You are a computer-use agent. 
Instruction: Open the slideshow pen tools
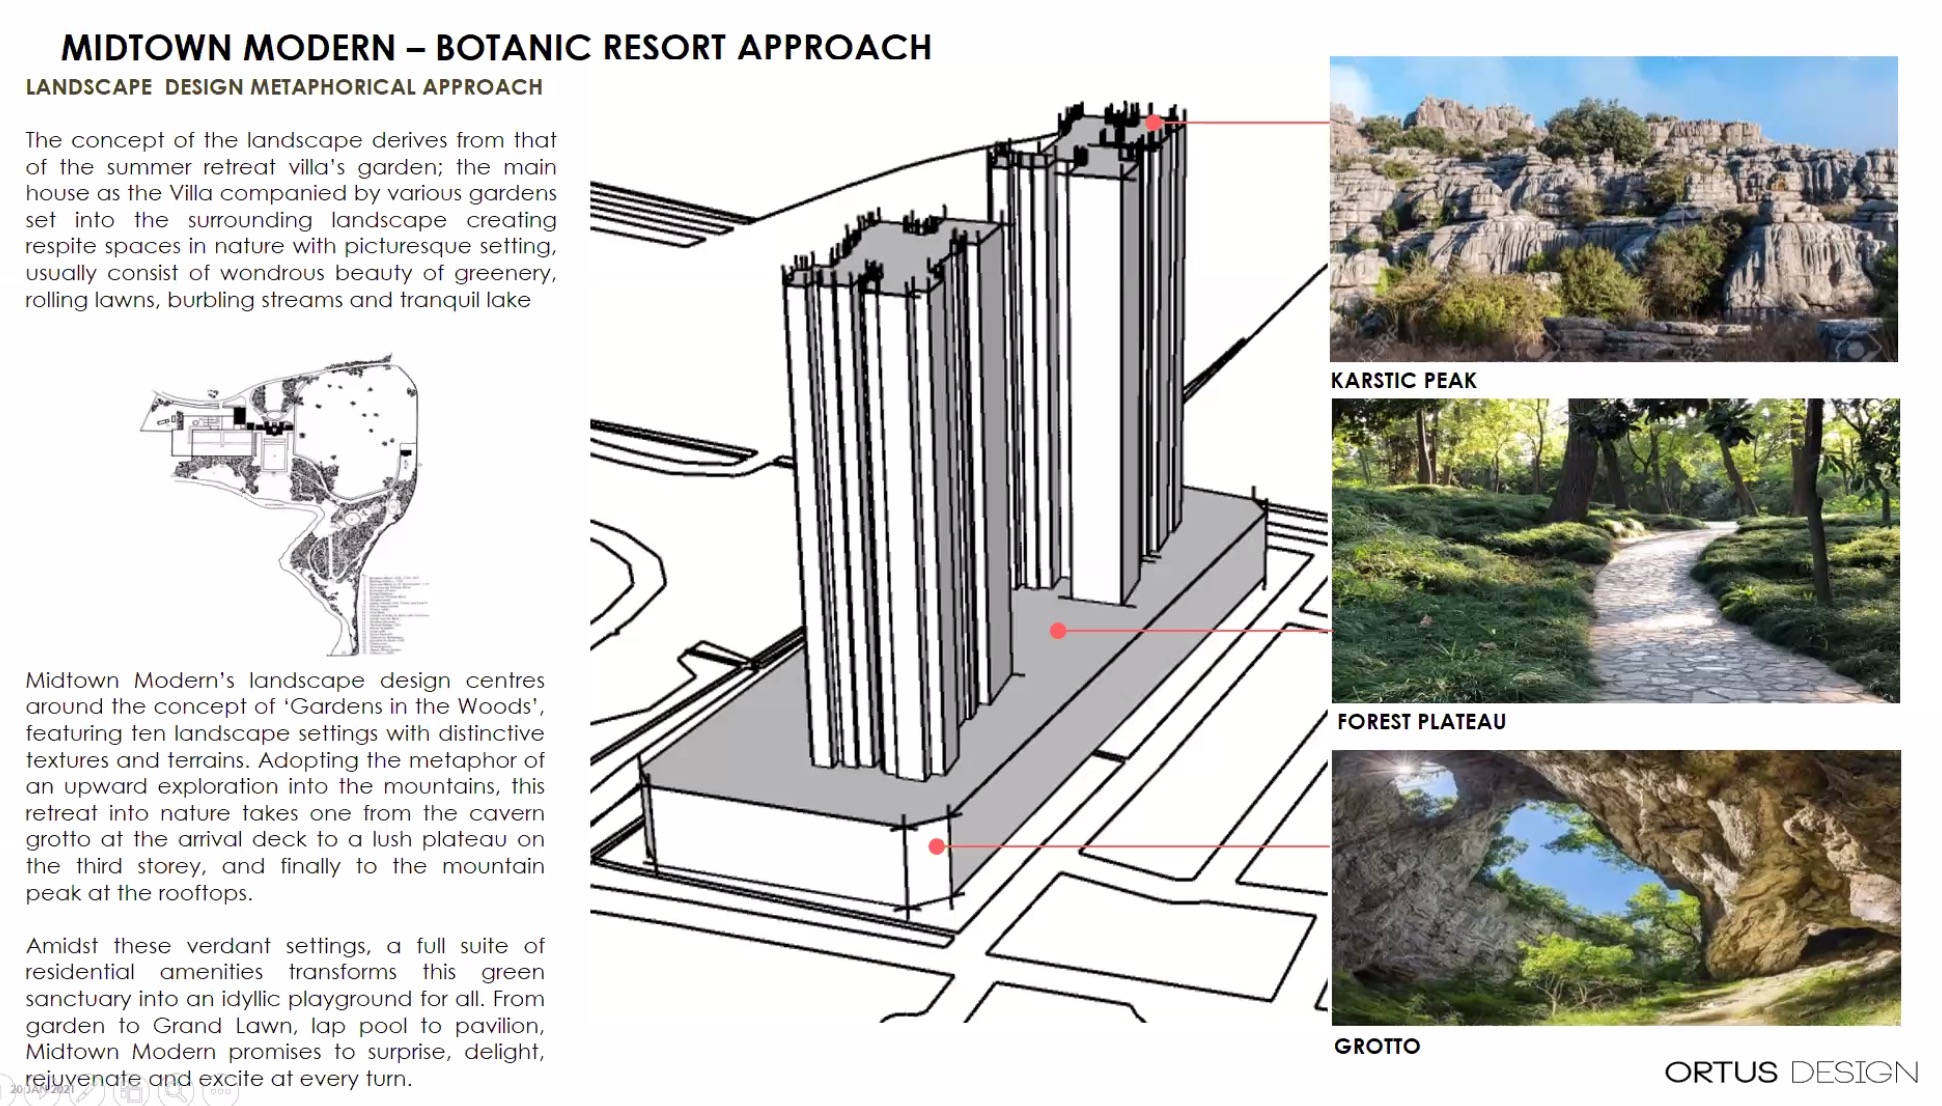click(87, 1092)
